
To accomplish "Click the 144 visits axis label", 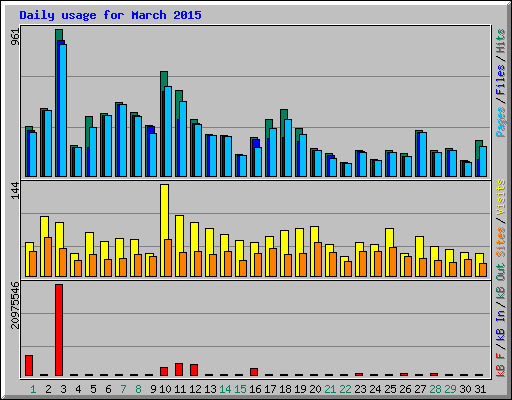I will 15,191.
